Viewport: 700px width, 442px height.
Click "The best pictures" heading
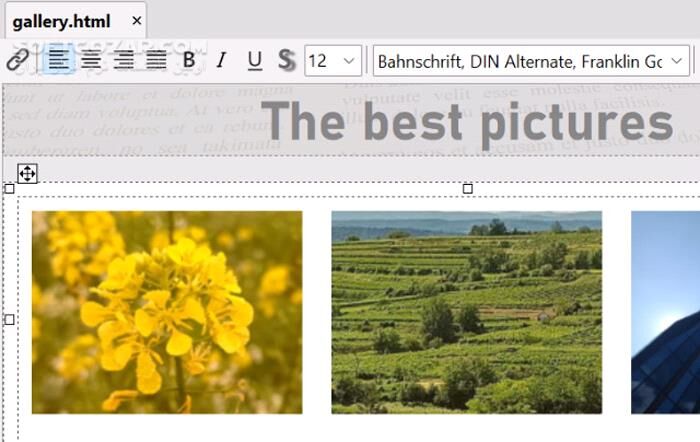pyautogui.click(x=466, y=122)
